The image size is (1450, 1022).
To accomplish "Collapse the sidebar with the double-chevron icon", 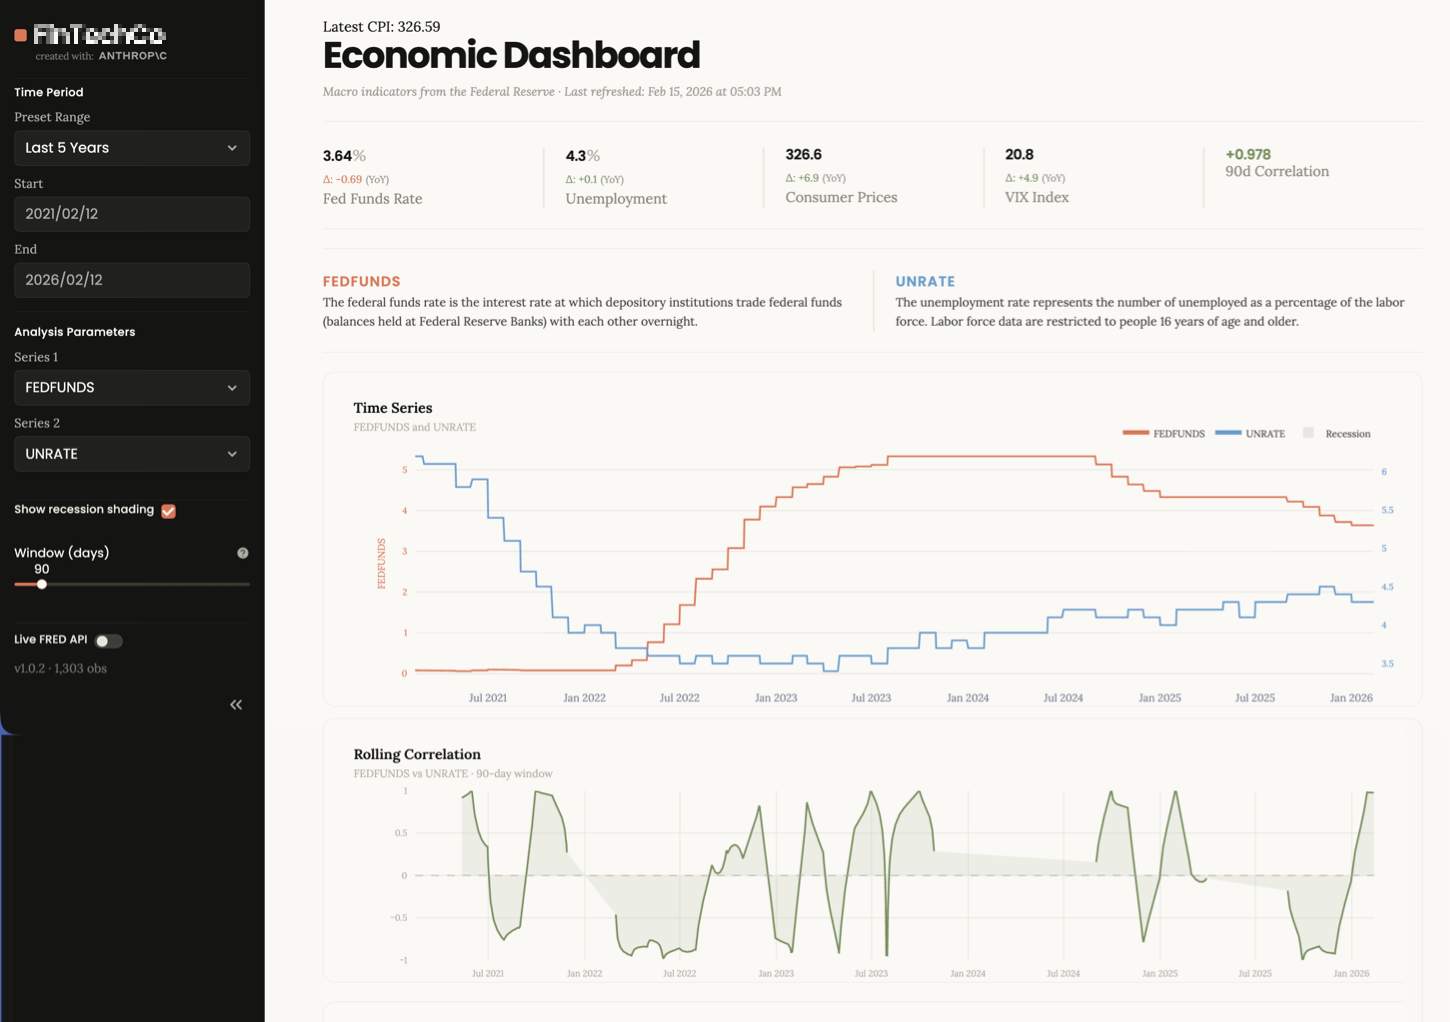I will [236, 704].
